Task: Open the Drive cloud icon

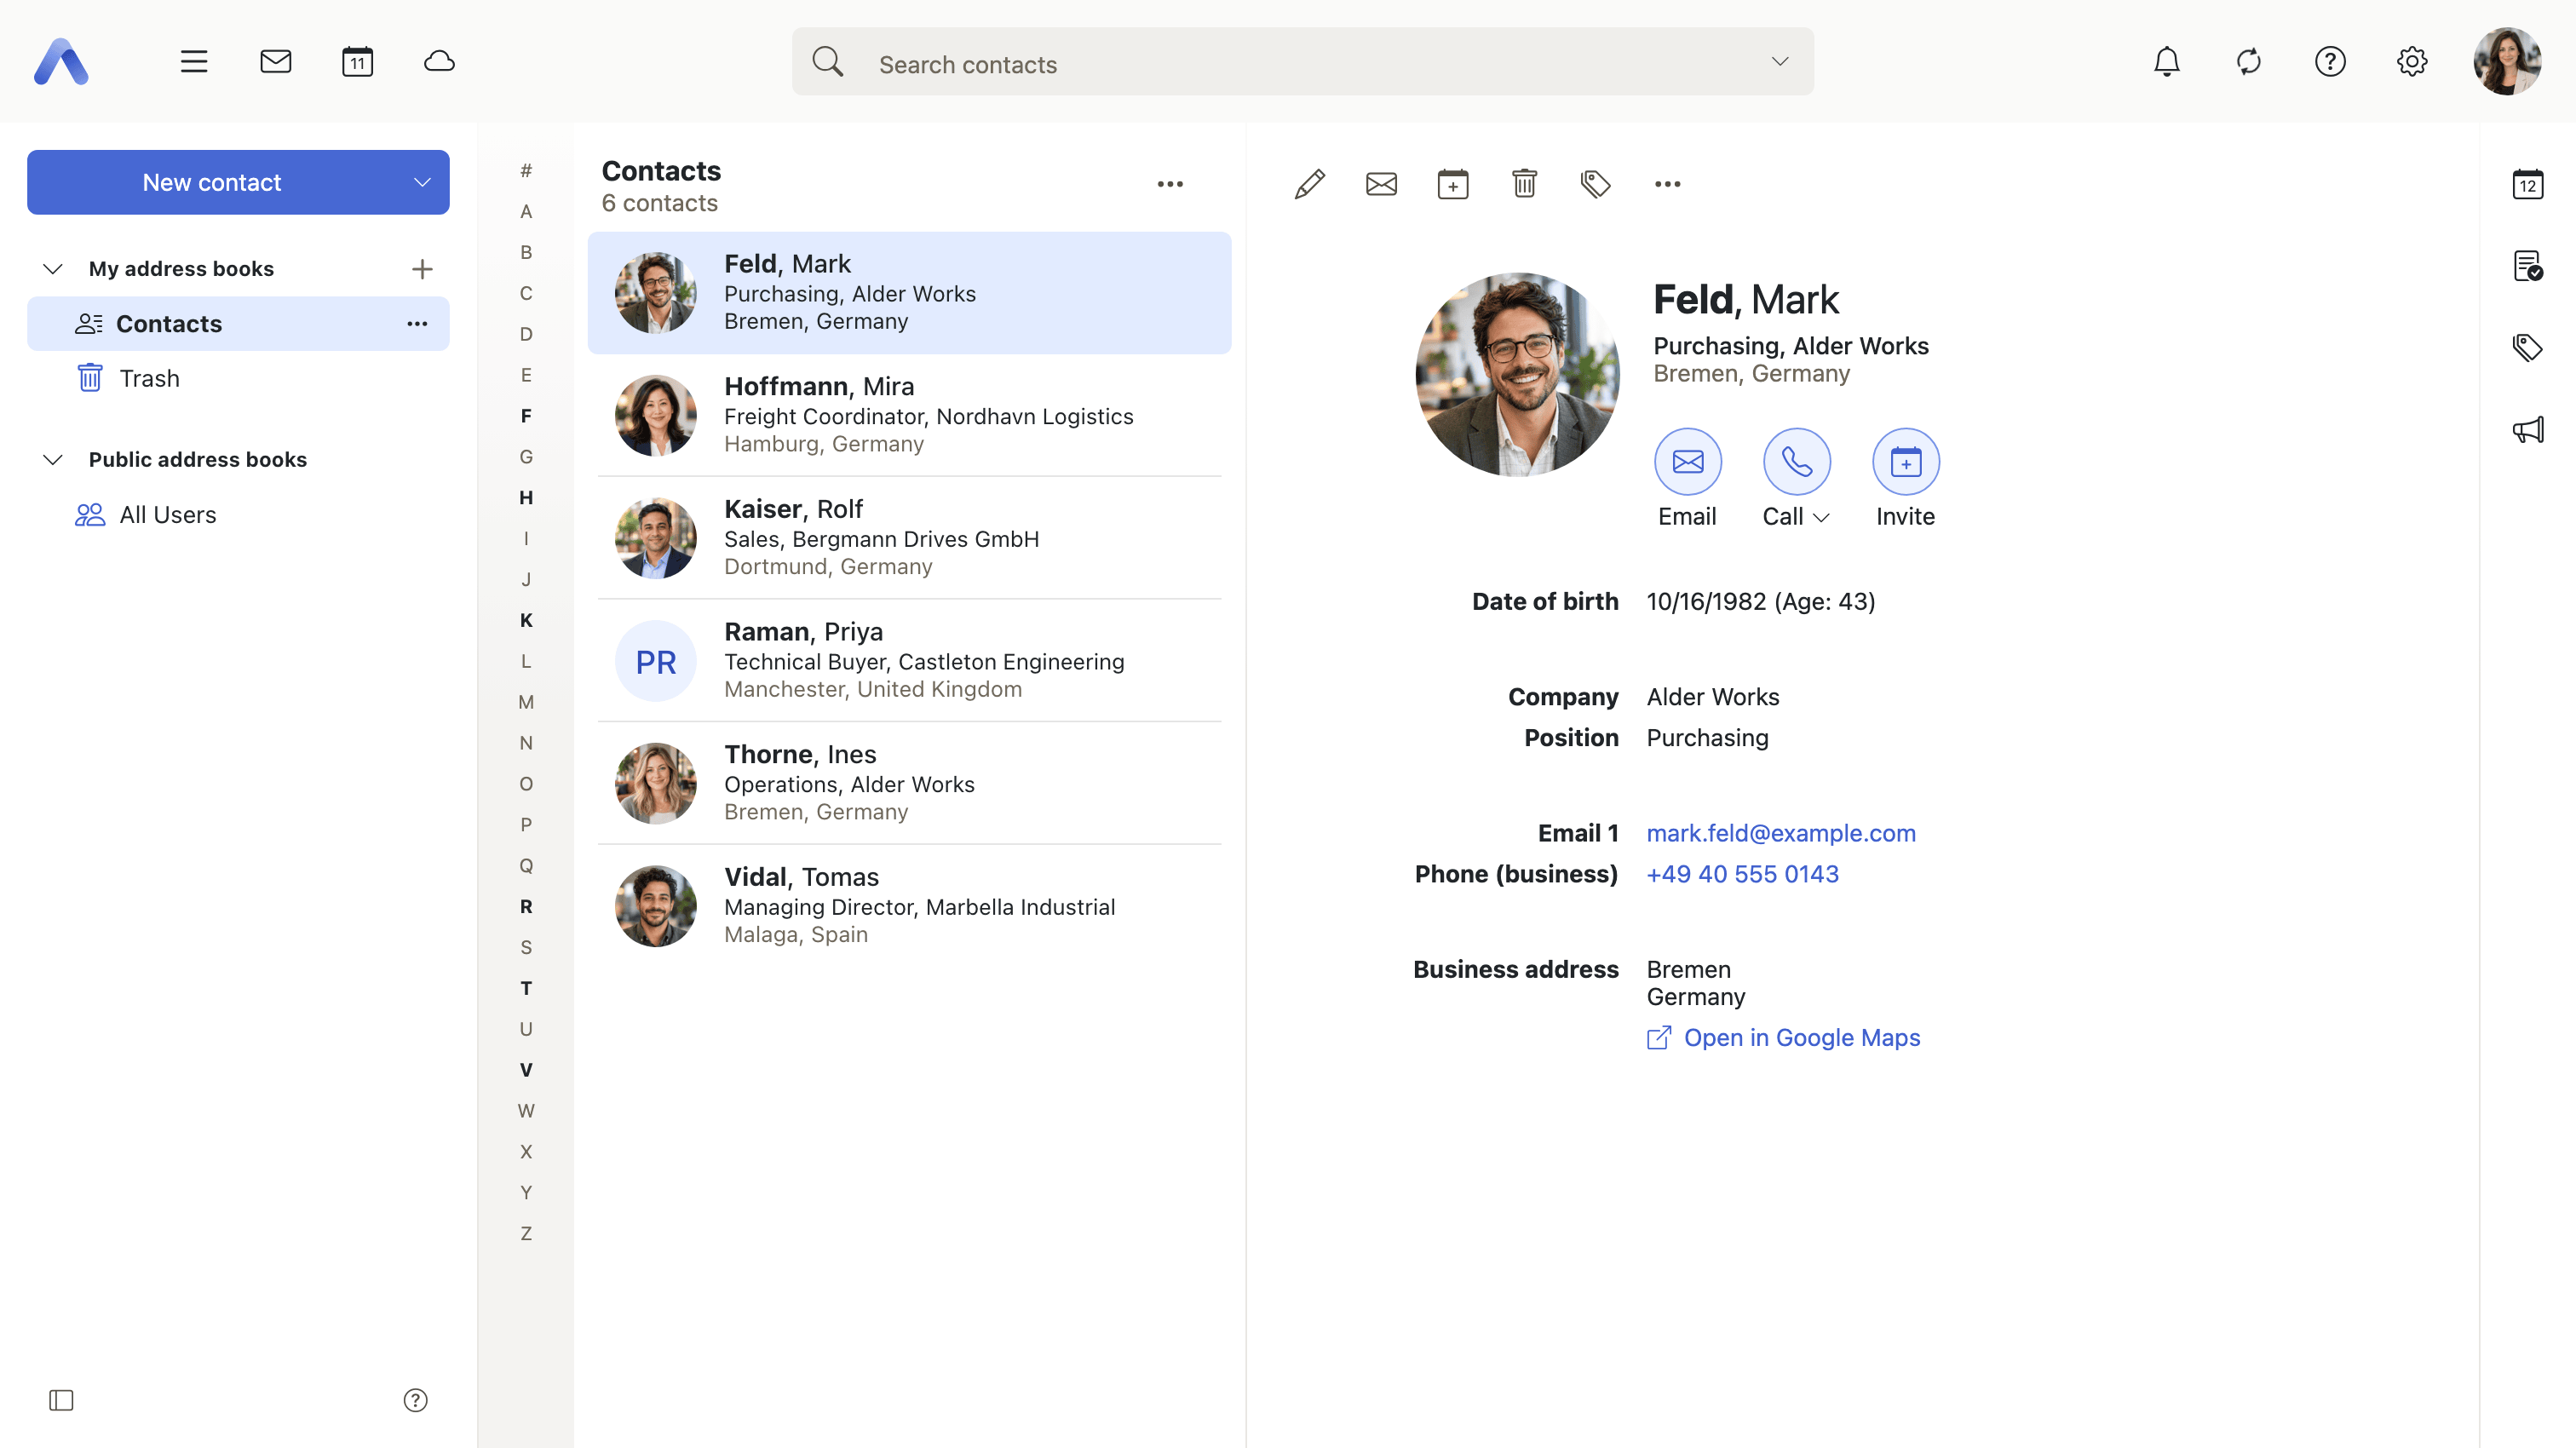Action: pyautogui.click(x=439, y=62)
